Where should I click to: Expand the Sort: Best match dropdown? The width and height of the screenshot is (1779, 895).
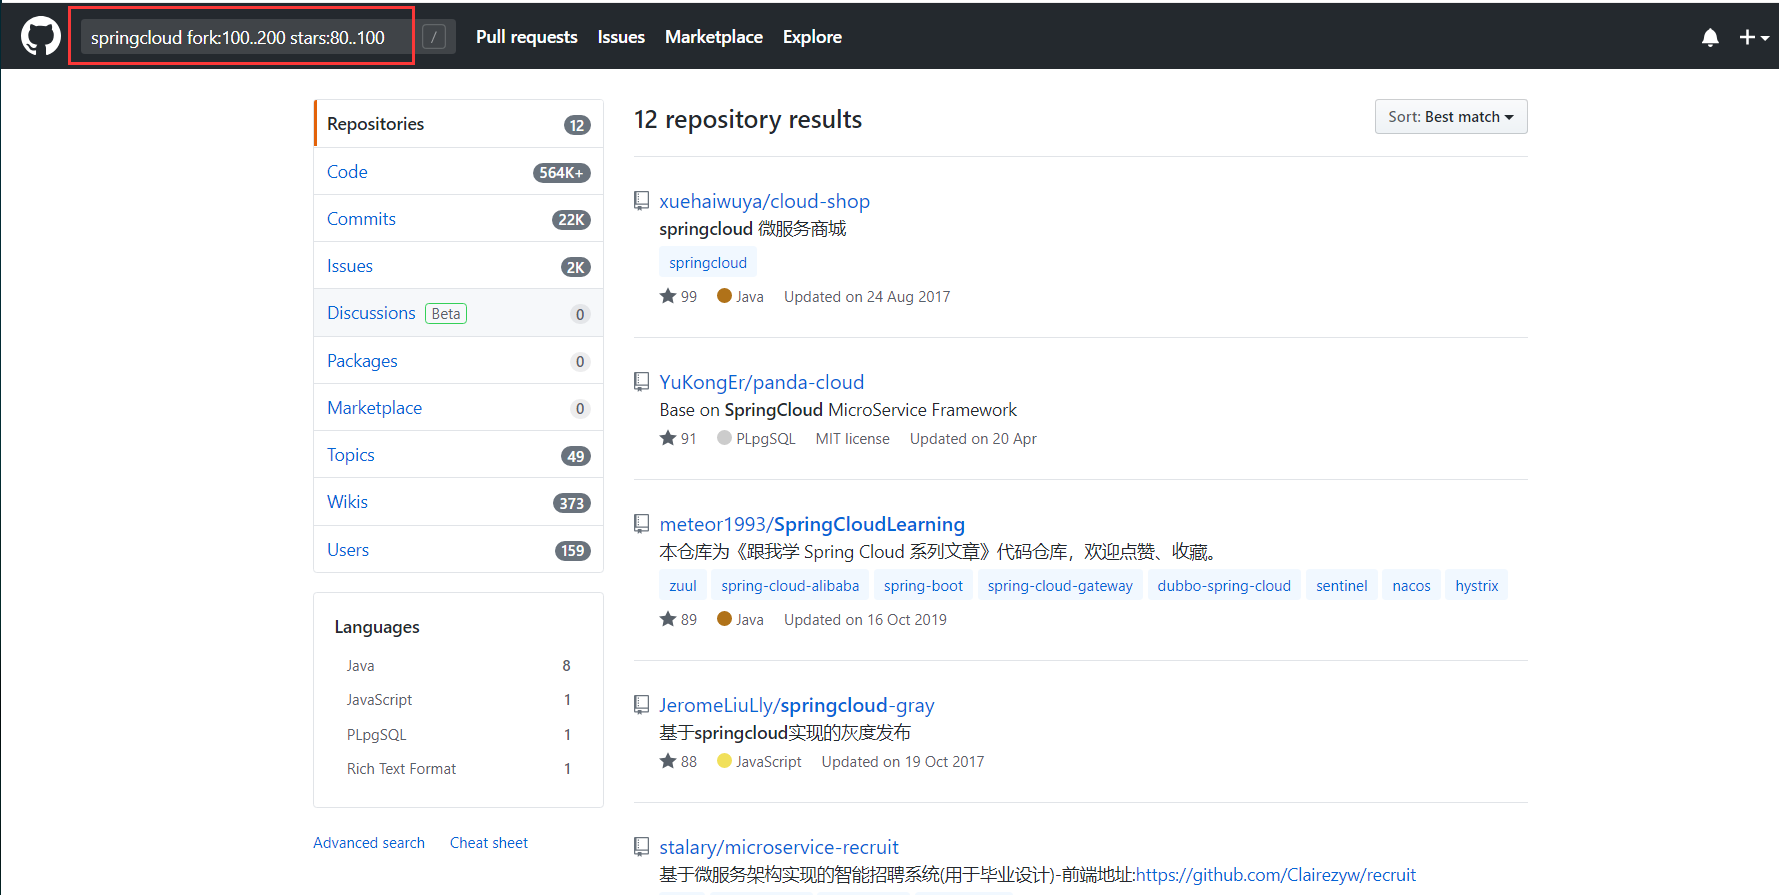[x=1450, y=117]
